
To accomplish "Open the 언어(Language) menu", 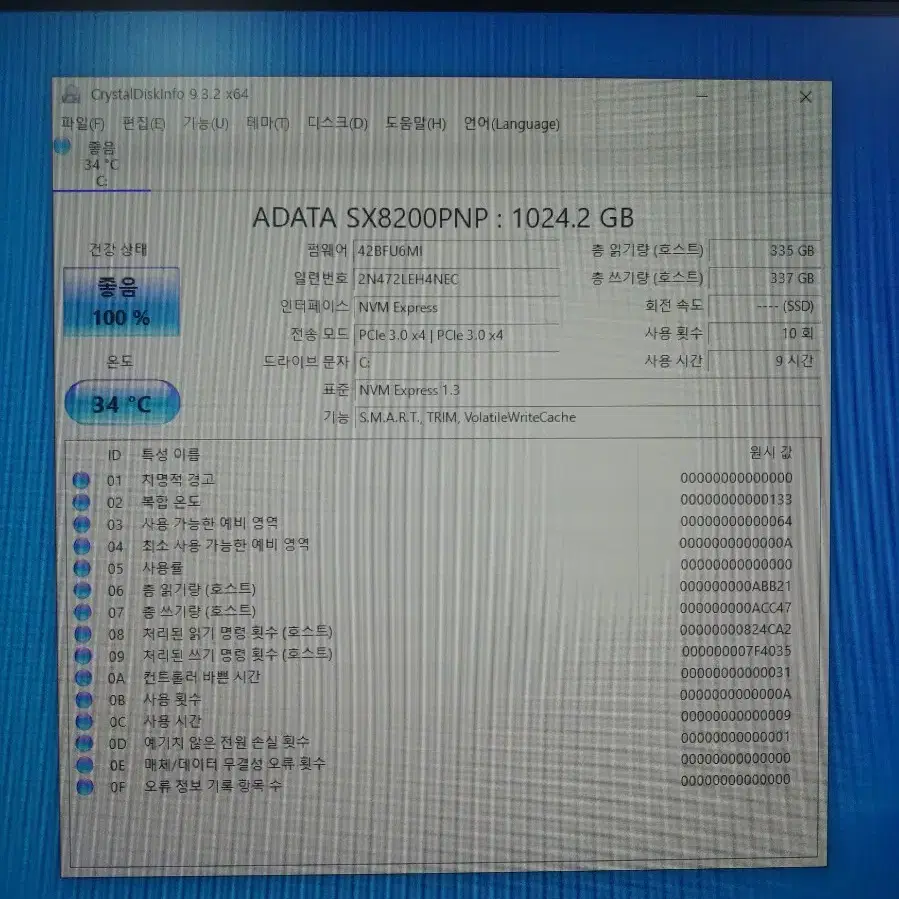I will [x=511, y=123].
